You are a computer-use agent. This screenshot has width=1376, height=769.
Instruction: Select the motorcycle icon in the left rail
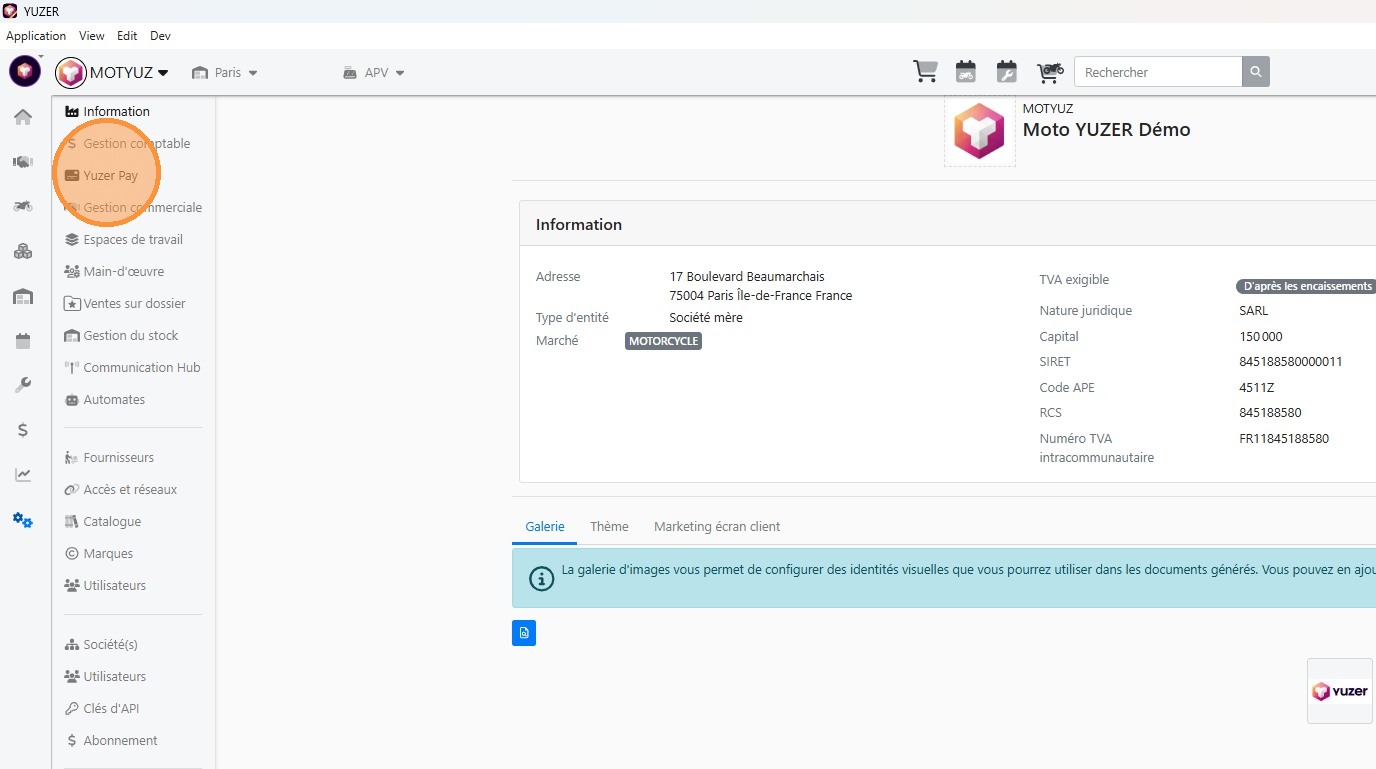(x=23, y=206)
